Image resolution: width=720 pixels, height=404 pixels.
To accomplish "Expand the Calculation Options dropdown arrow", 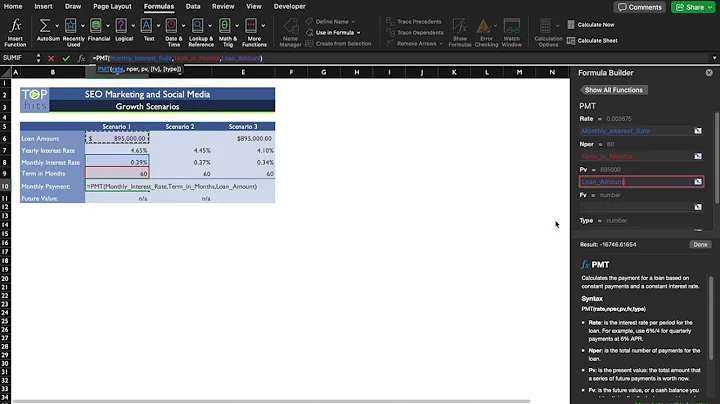I will [x=557, y=26].
